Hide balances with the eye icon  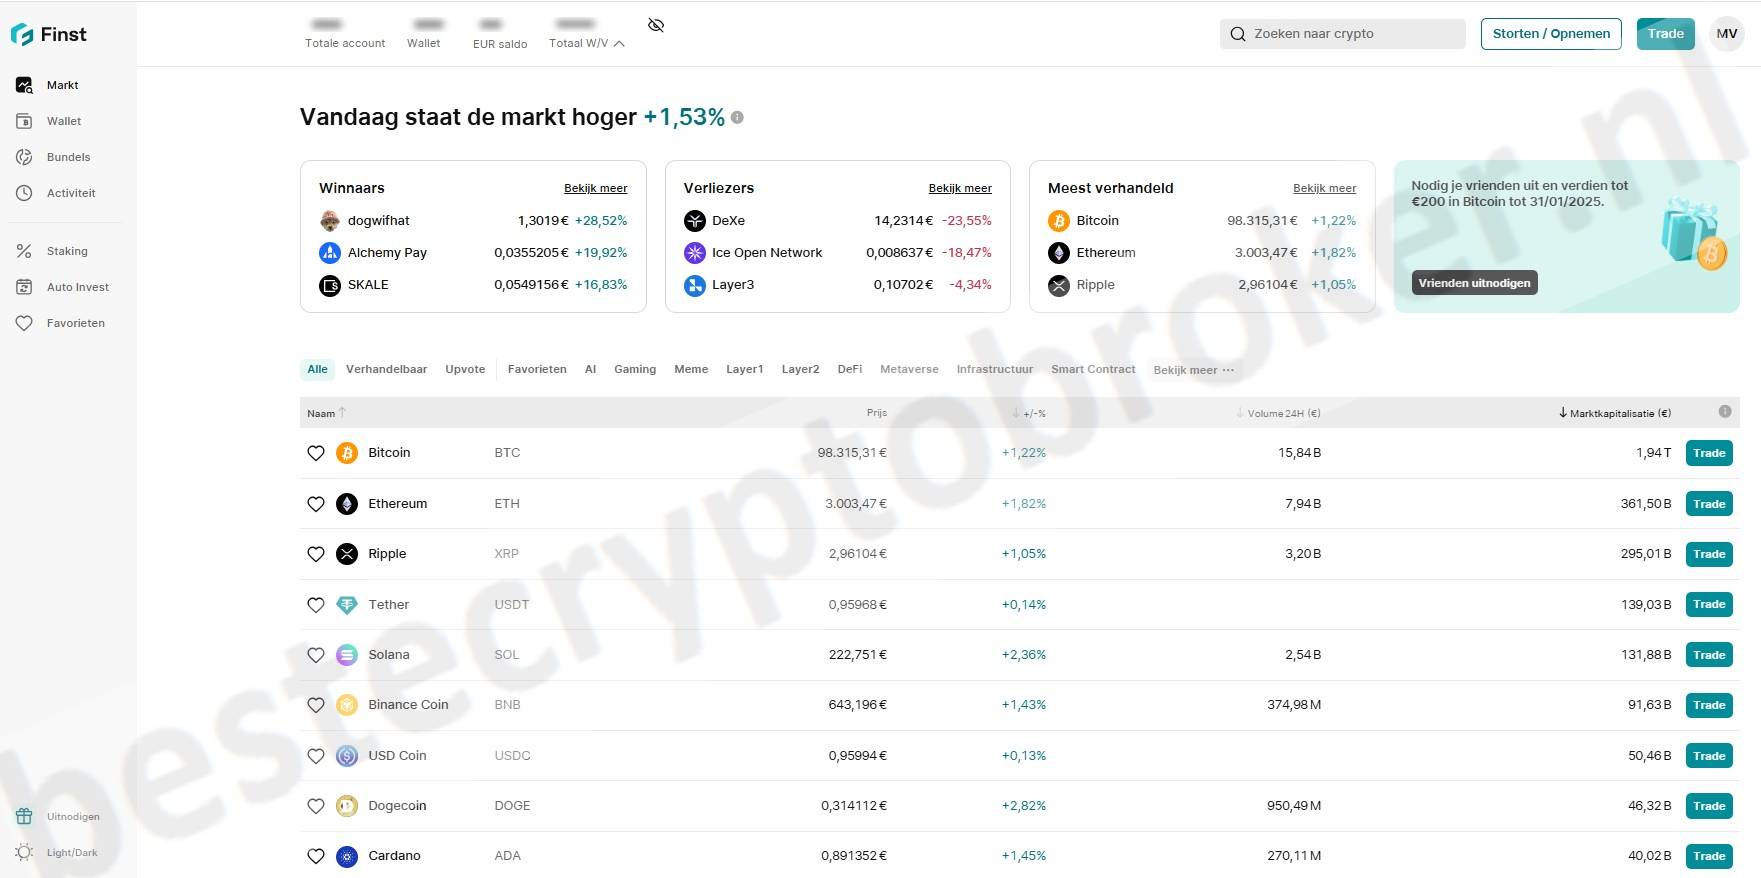pos(656,25)
